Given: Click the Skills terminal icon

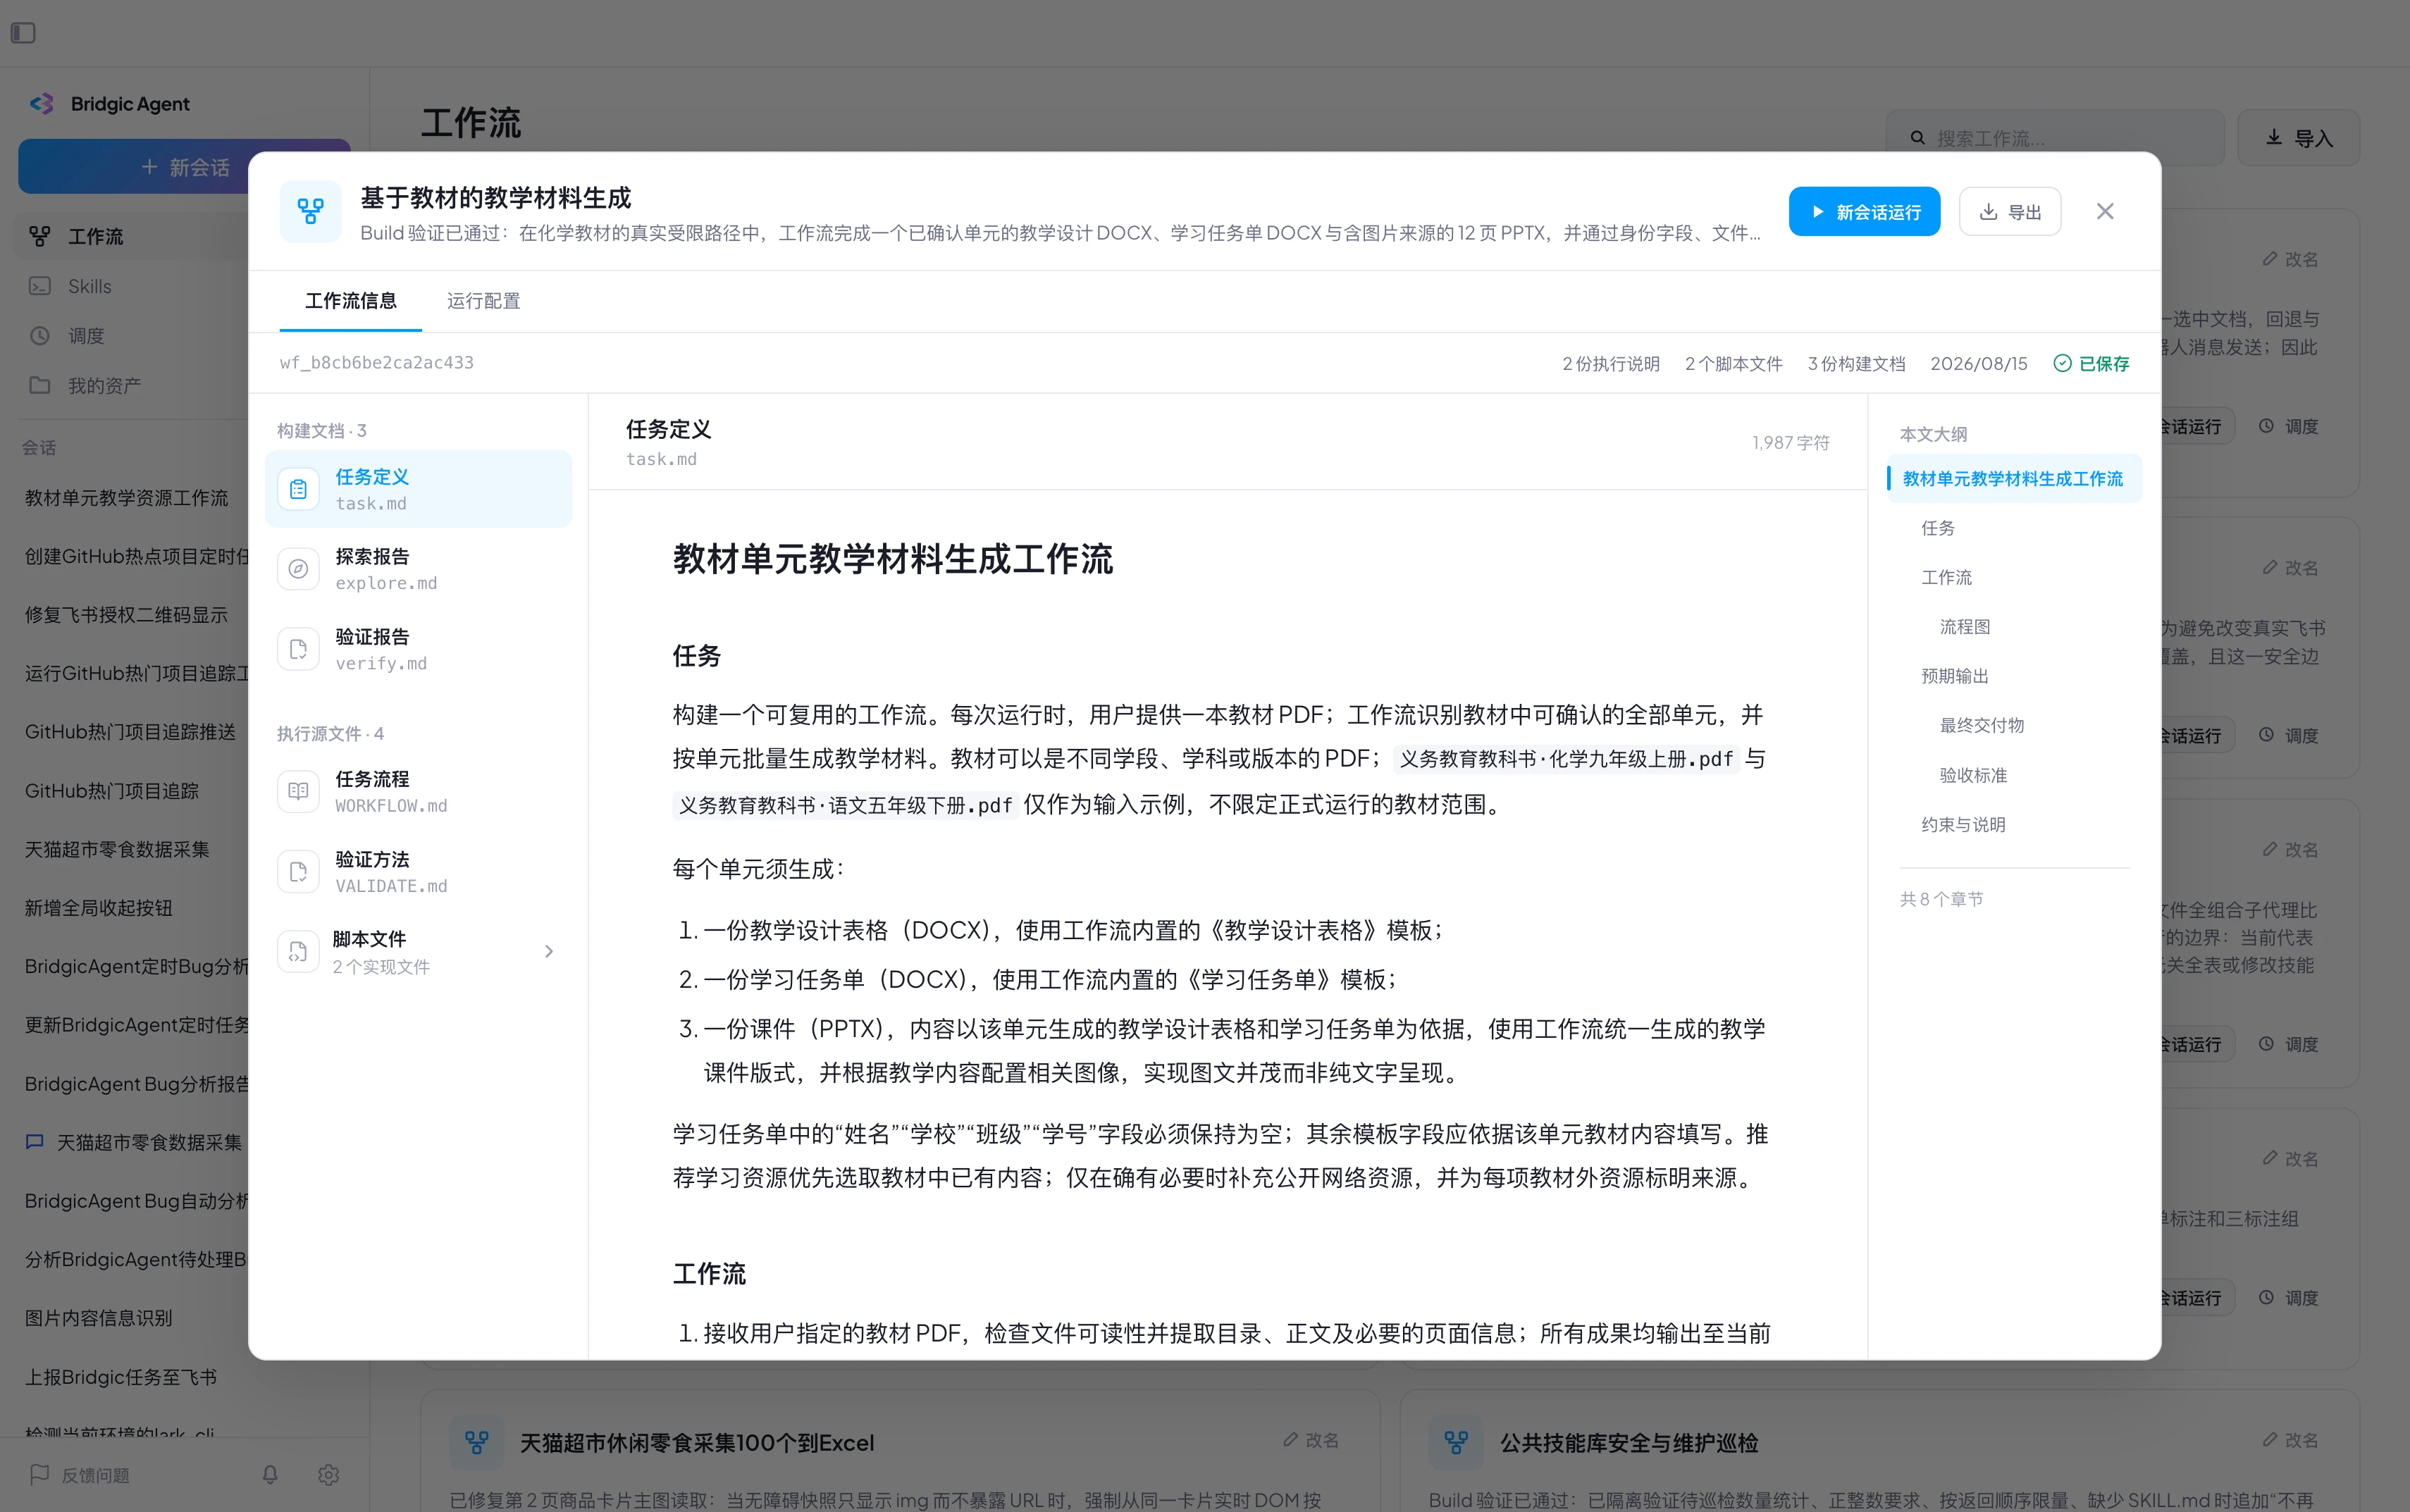Looking at the screenshot, I should (40, 286).
